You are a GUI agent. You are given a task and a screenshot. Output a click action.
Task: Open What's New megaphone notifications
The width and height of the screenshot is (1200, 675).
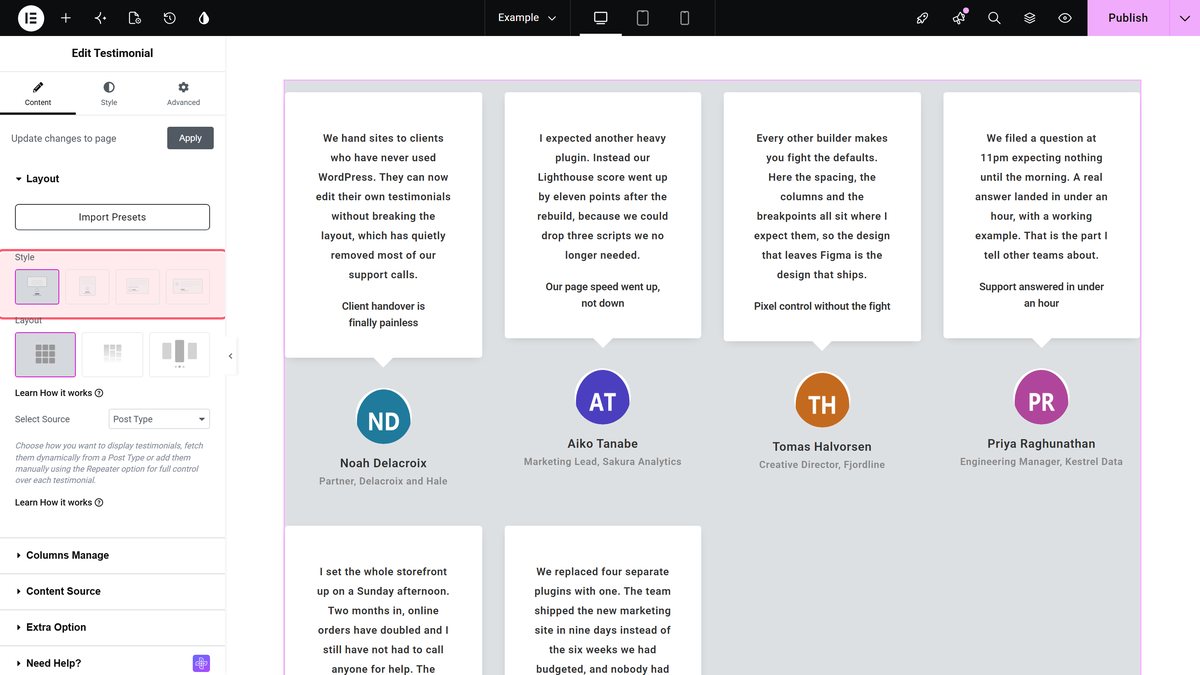[959, 18]
